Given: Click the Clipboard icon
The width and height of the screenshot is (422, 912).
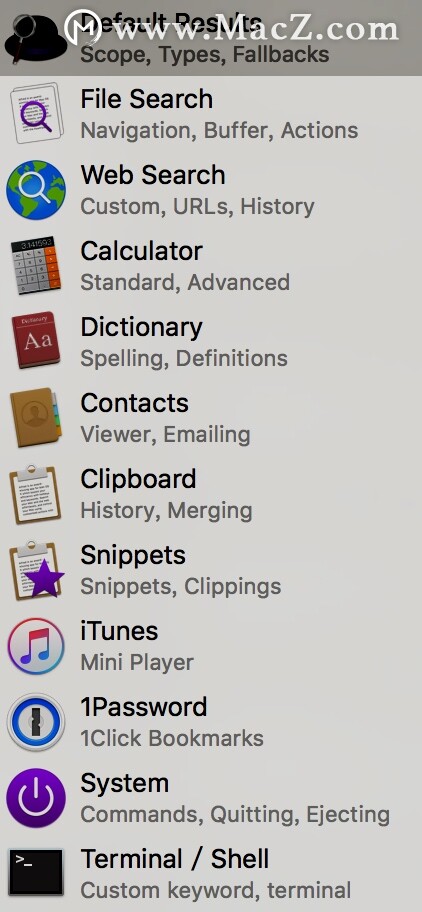Looking at the screenshot, I should pos(35,494).
